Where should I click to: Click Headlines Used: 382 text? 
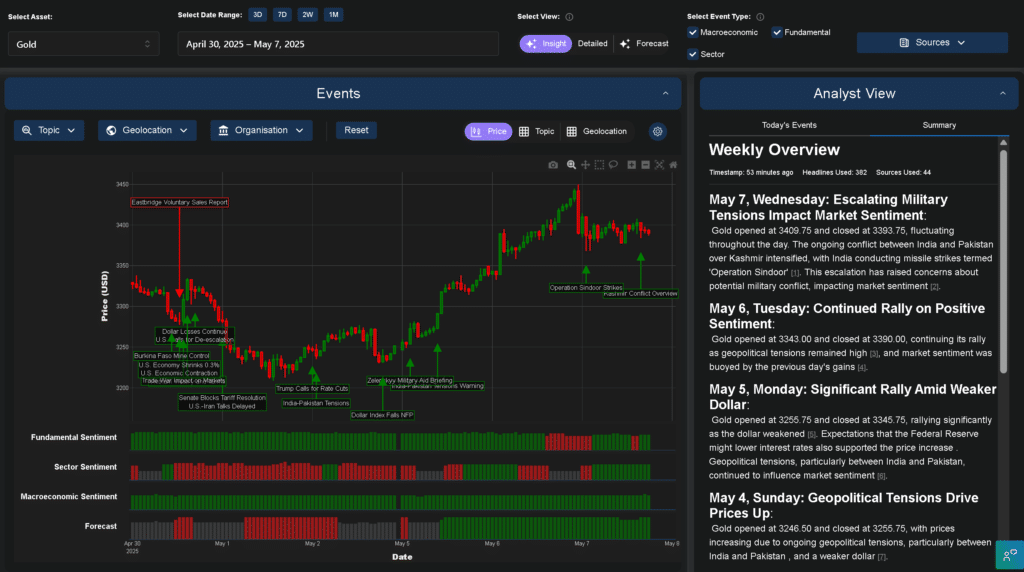(835, 172)
